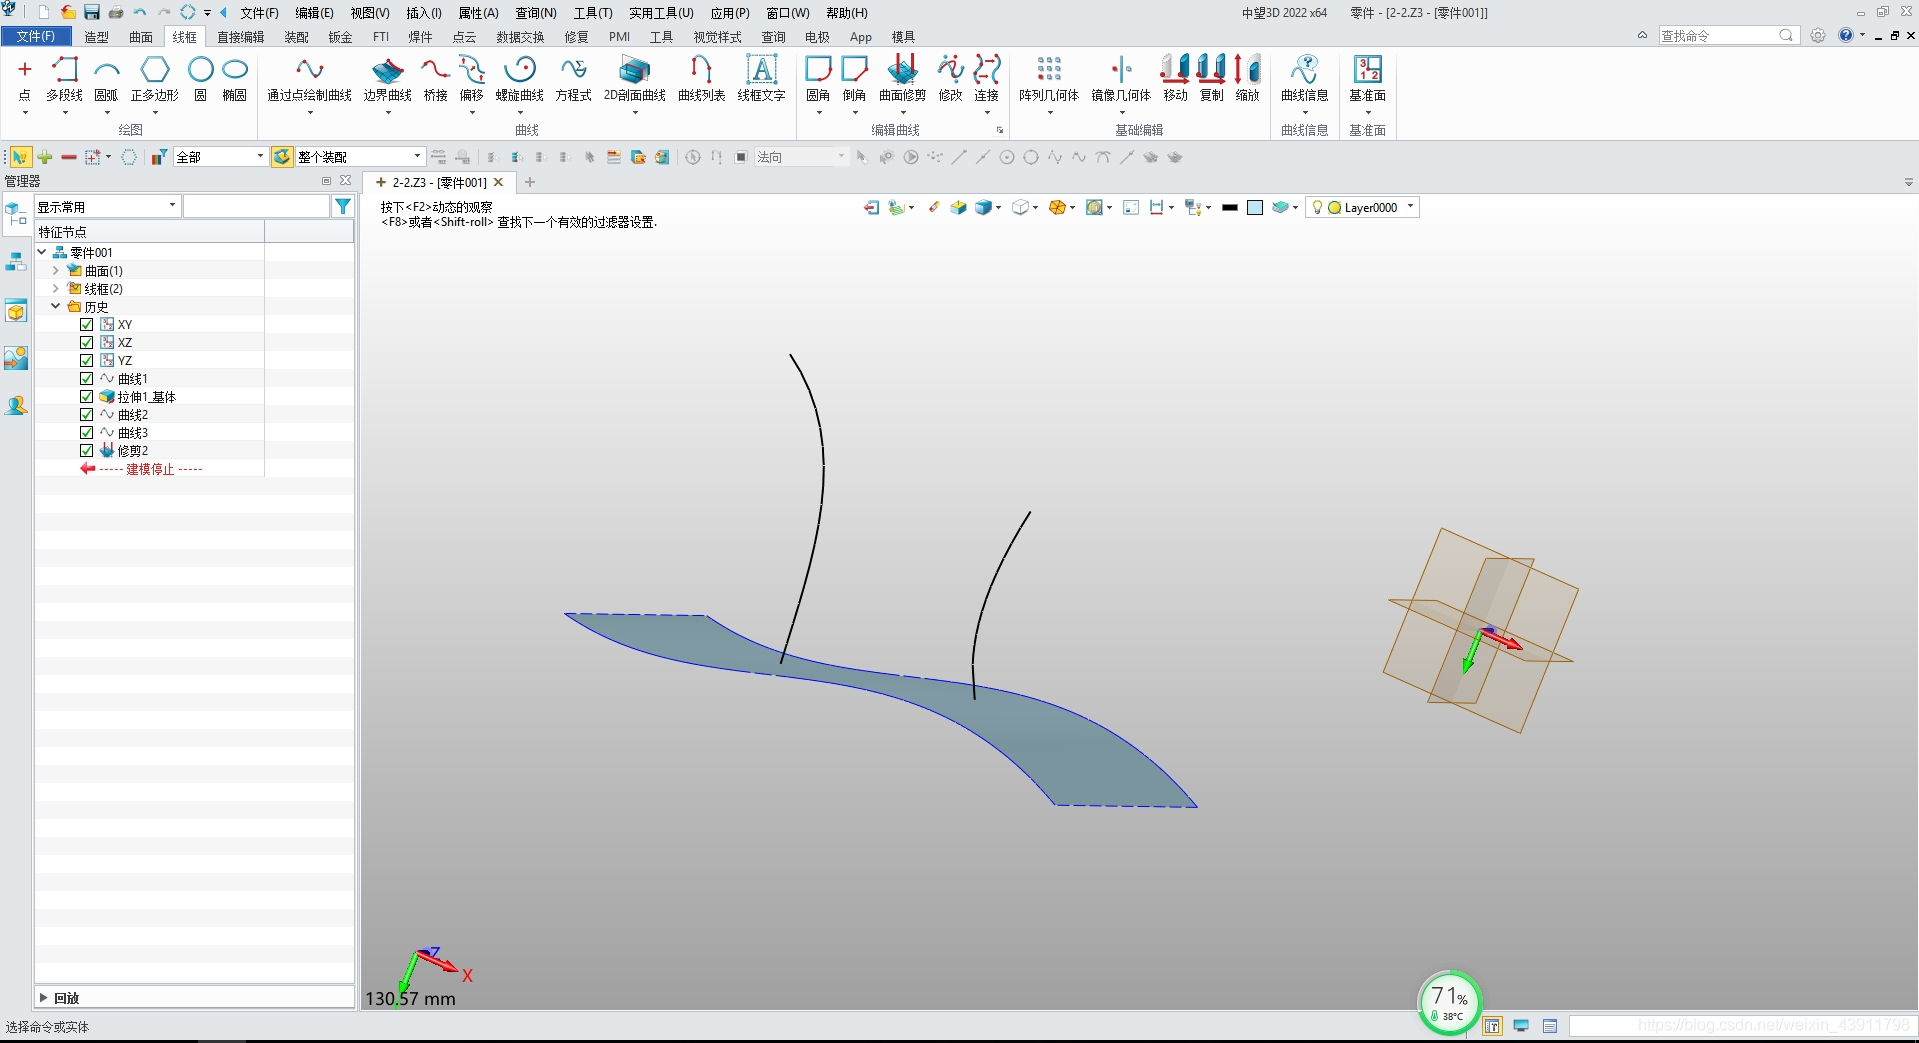
Task: Open the 方程式 equation curve tool
Action: [574, 78]
